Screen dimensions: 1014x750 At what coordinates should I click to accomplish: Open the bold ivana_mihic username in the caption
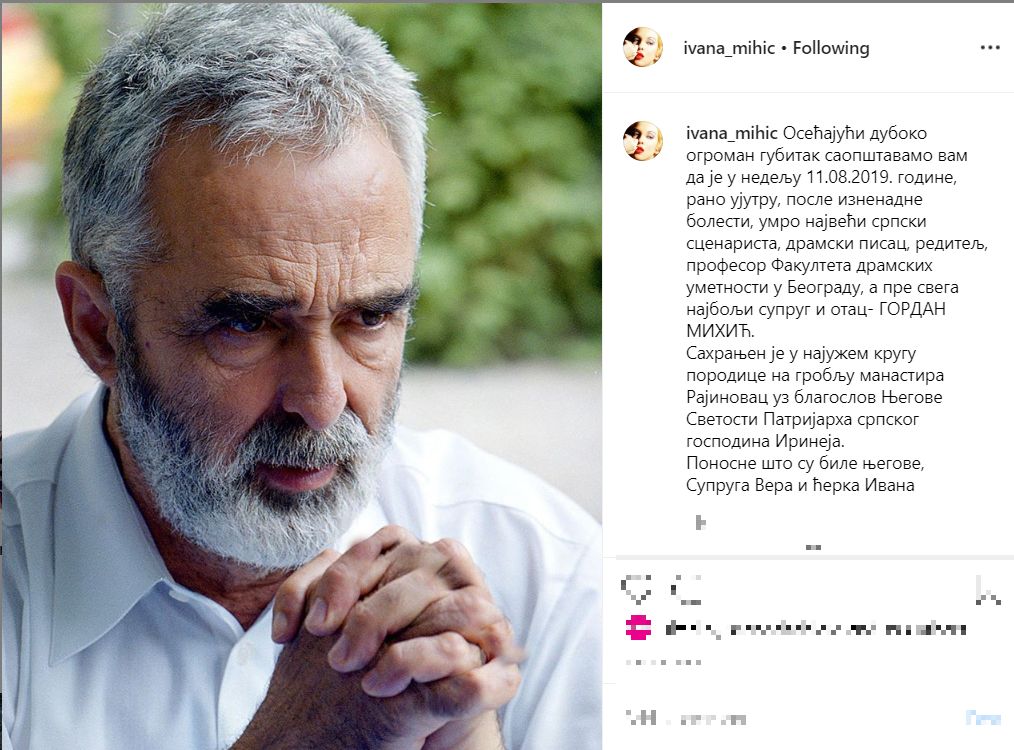pyautogui.click(x=731, y=133)
